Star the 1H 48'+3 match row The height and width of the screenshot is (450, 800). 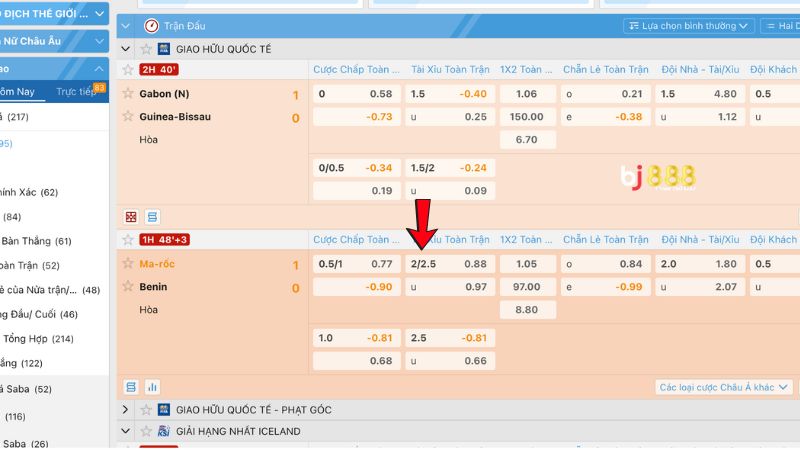point(128,240)
